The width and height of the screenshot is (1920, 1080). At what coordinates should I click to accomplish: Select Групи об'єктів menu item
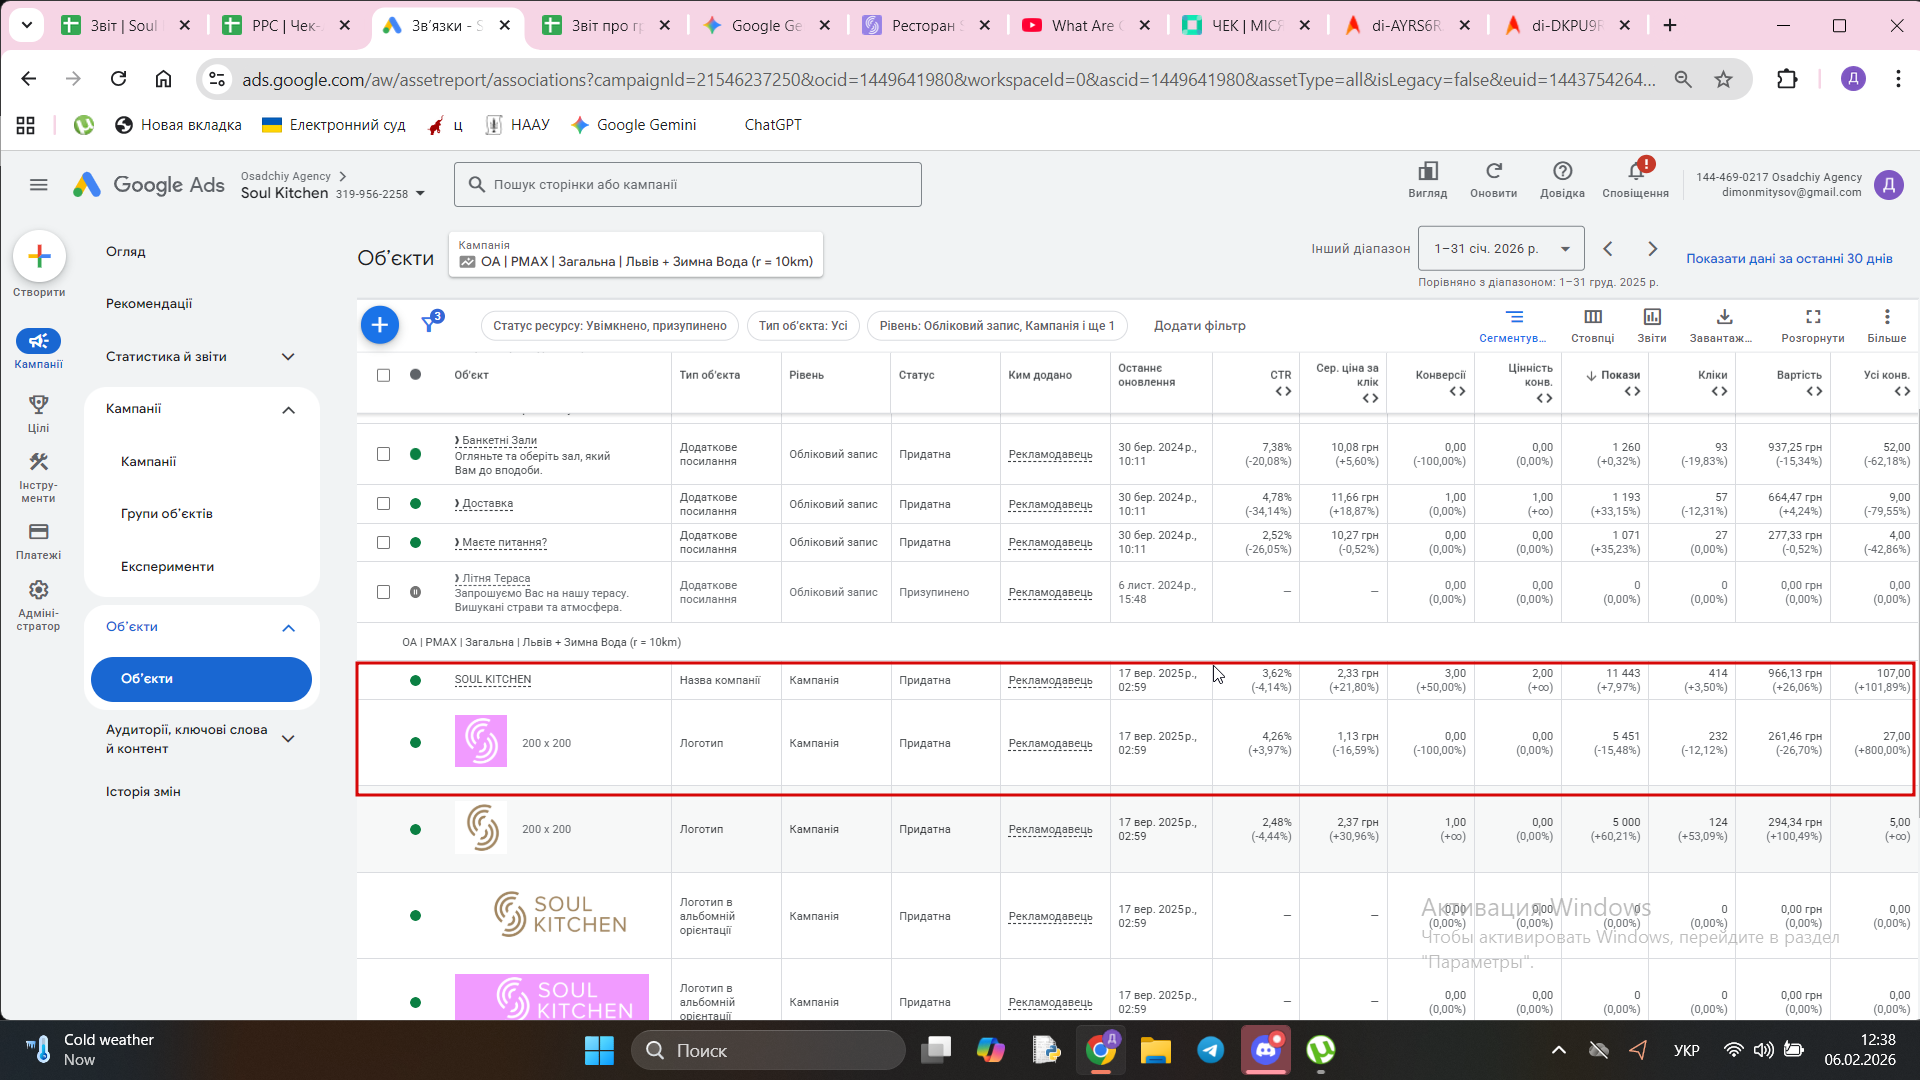coord(167,514)
